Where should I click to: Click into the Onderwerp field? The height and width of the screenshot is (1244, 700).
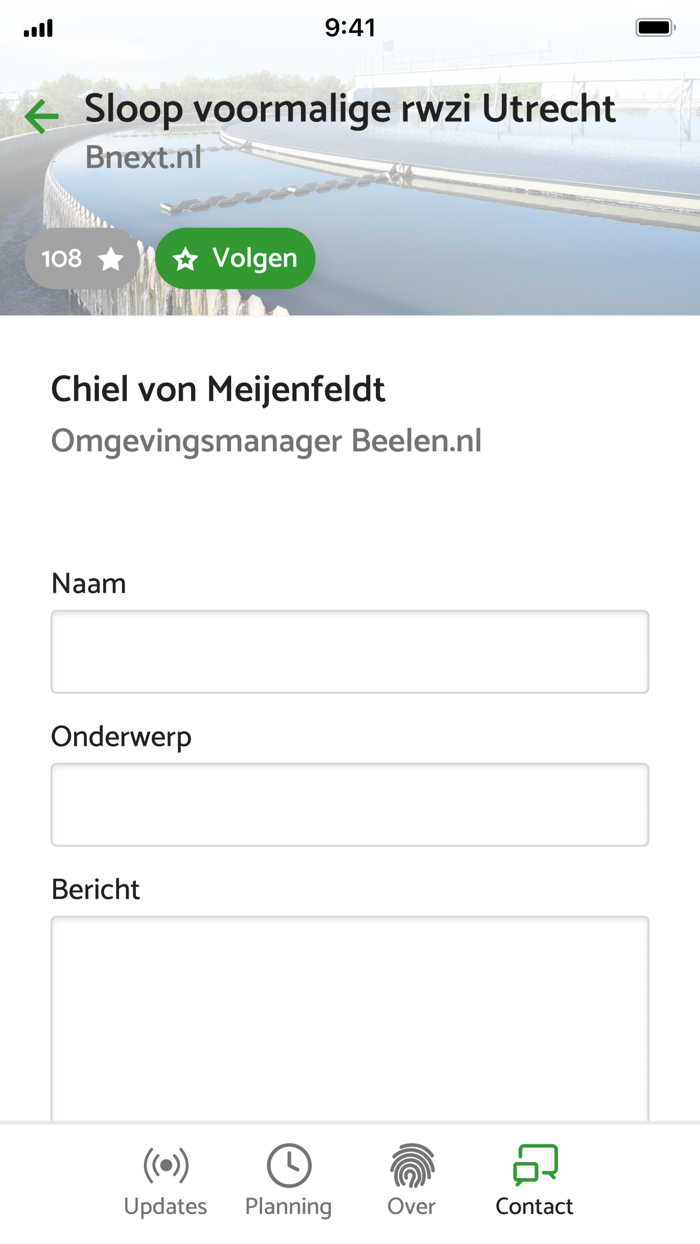point(350,805)
